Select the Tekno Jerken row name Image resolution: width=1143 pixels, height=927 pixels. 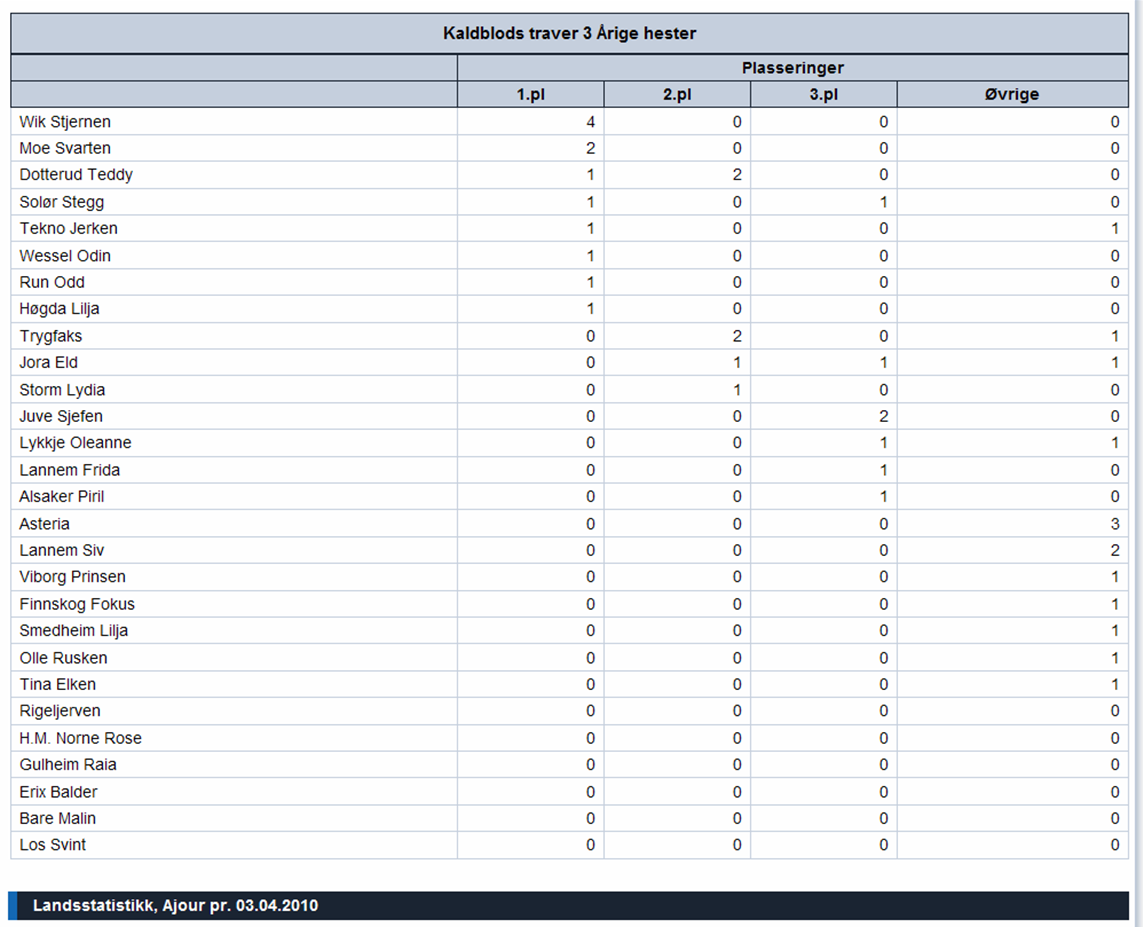68,228
